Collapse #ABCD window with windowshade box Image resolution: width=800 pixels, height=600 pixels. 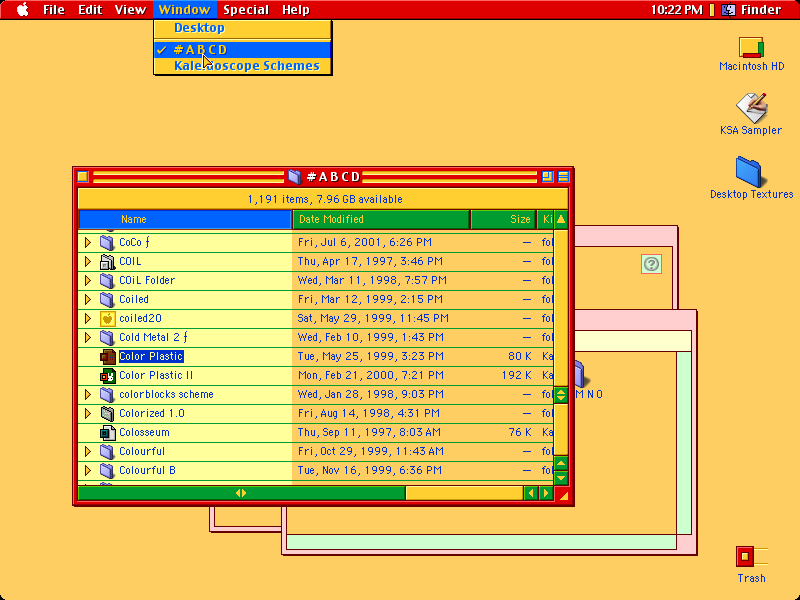tap(563, 177)
